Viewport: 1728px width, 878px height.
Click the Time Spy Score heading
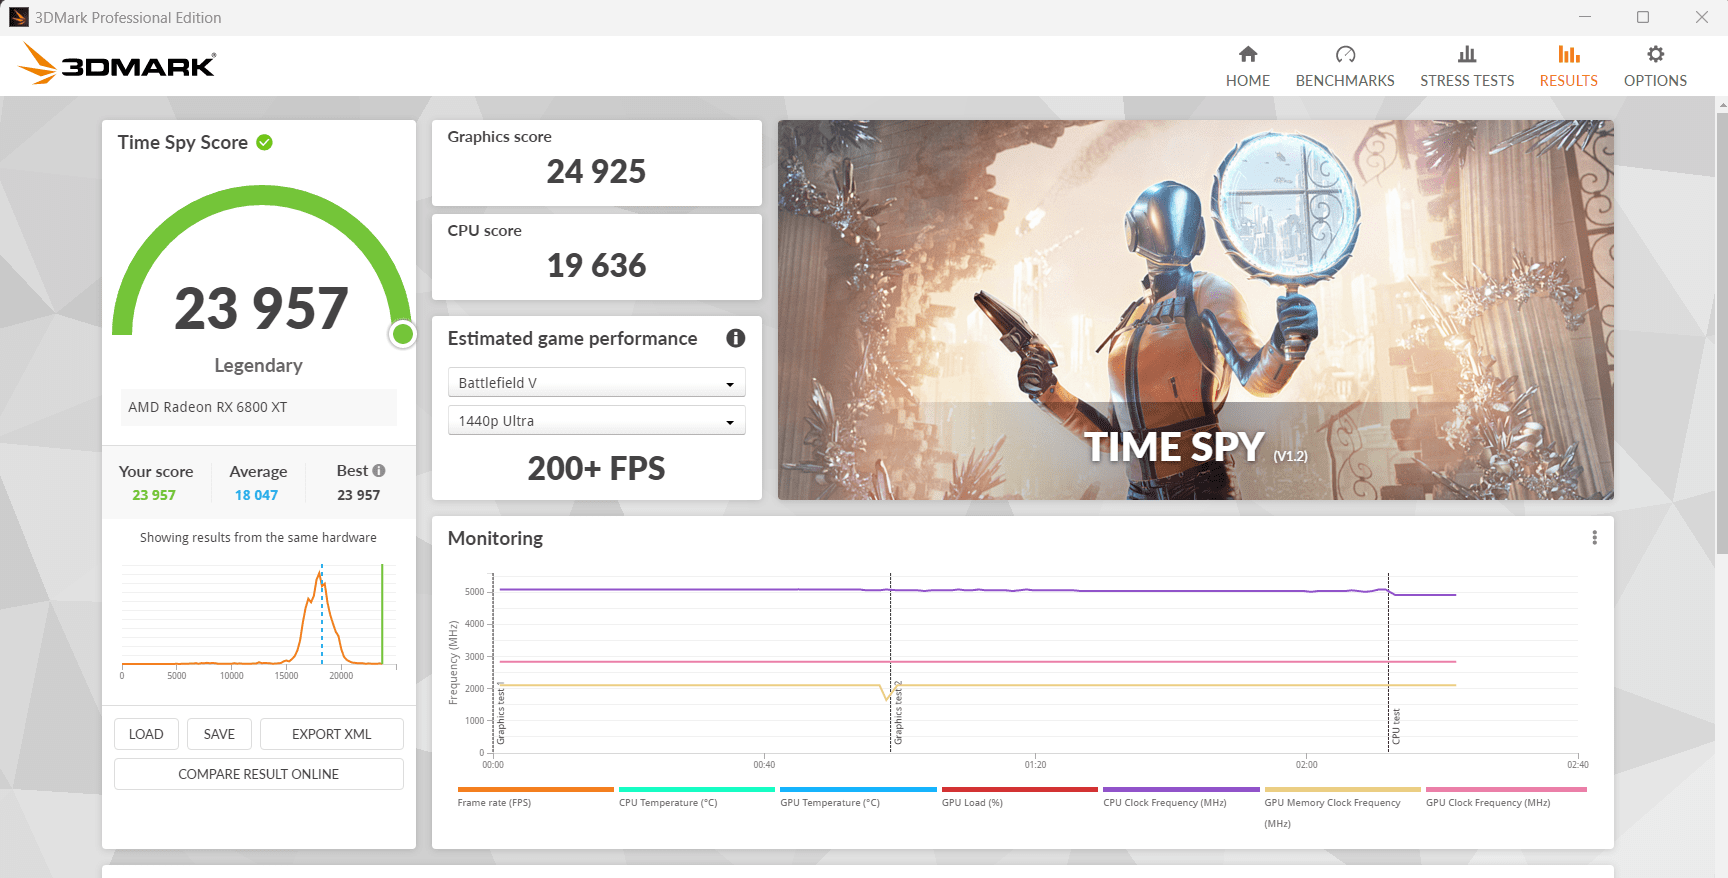pos(183,142)
